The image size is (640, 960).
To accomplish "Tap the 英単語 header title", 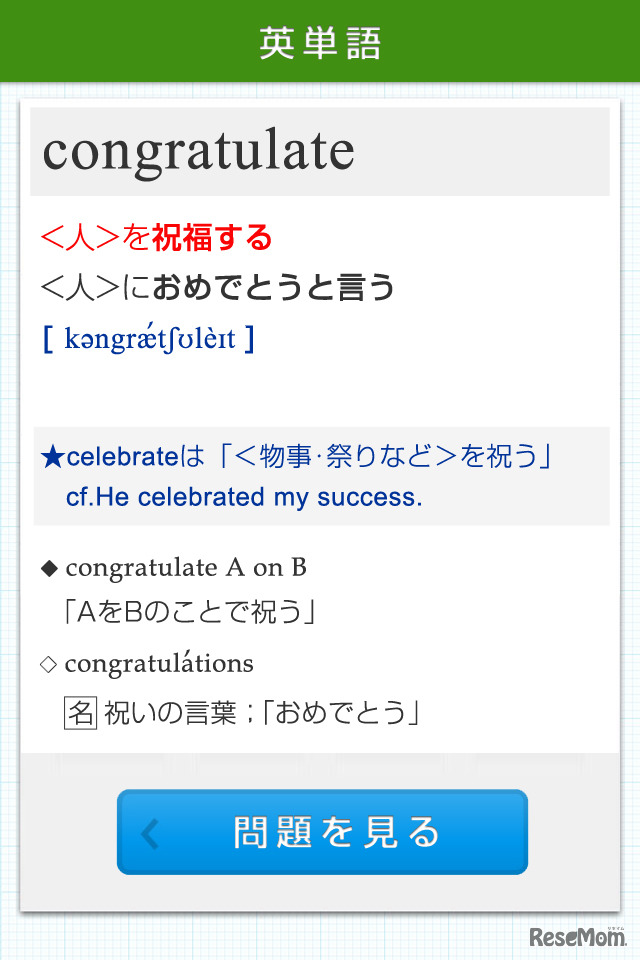I will [320, 43].
